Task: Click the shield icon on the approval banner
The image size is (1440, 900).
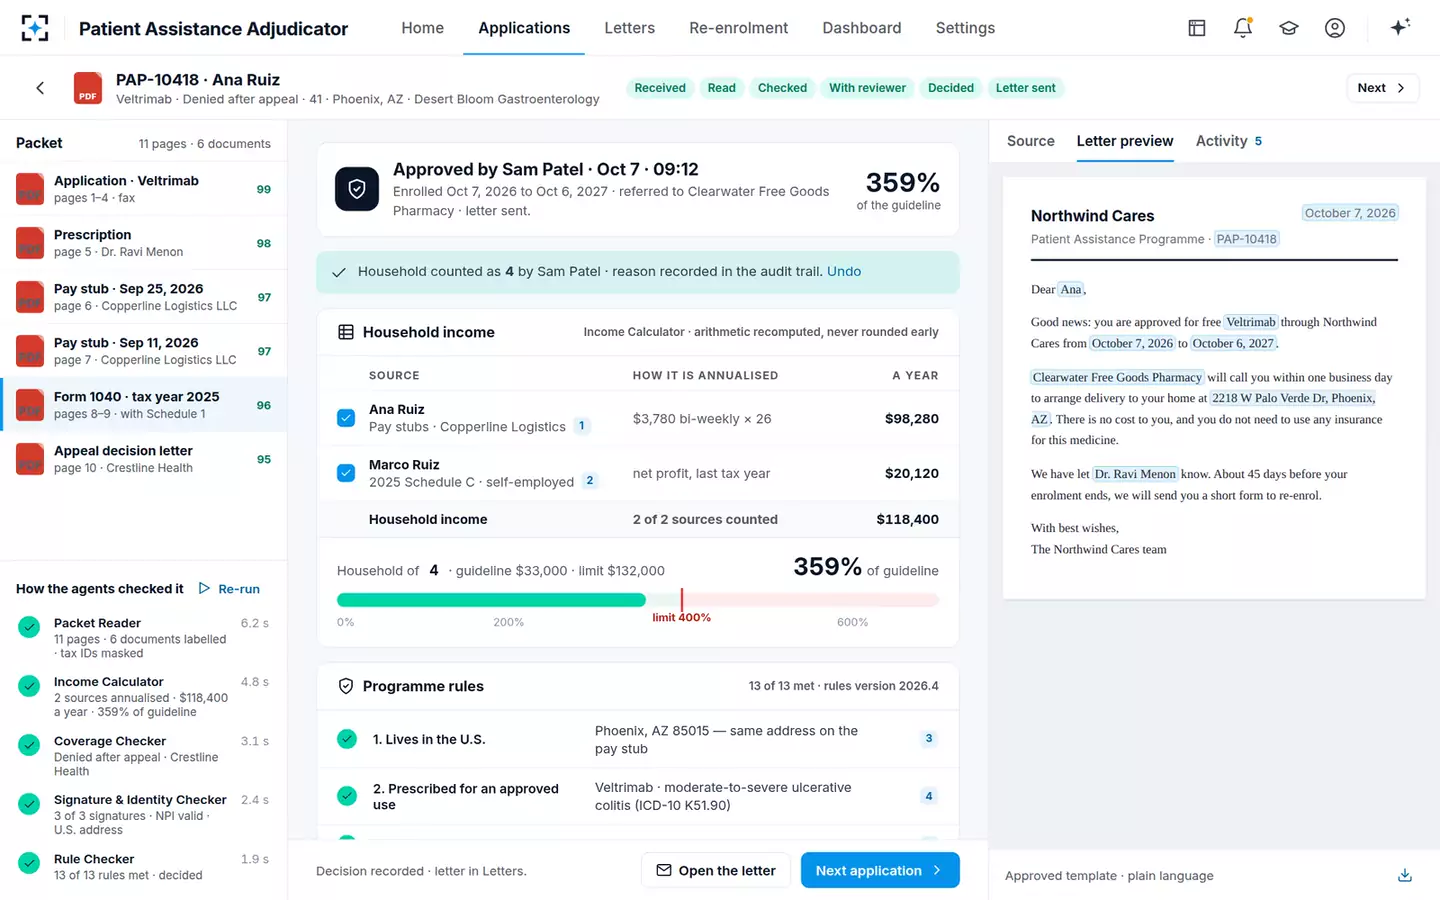Action: click(x=357, y=189)
